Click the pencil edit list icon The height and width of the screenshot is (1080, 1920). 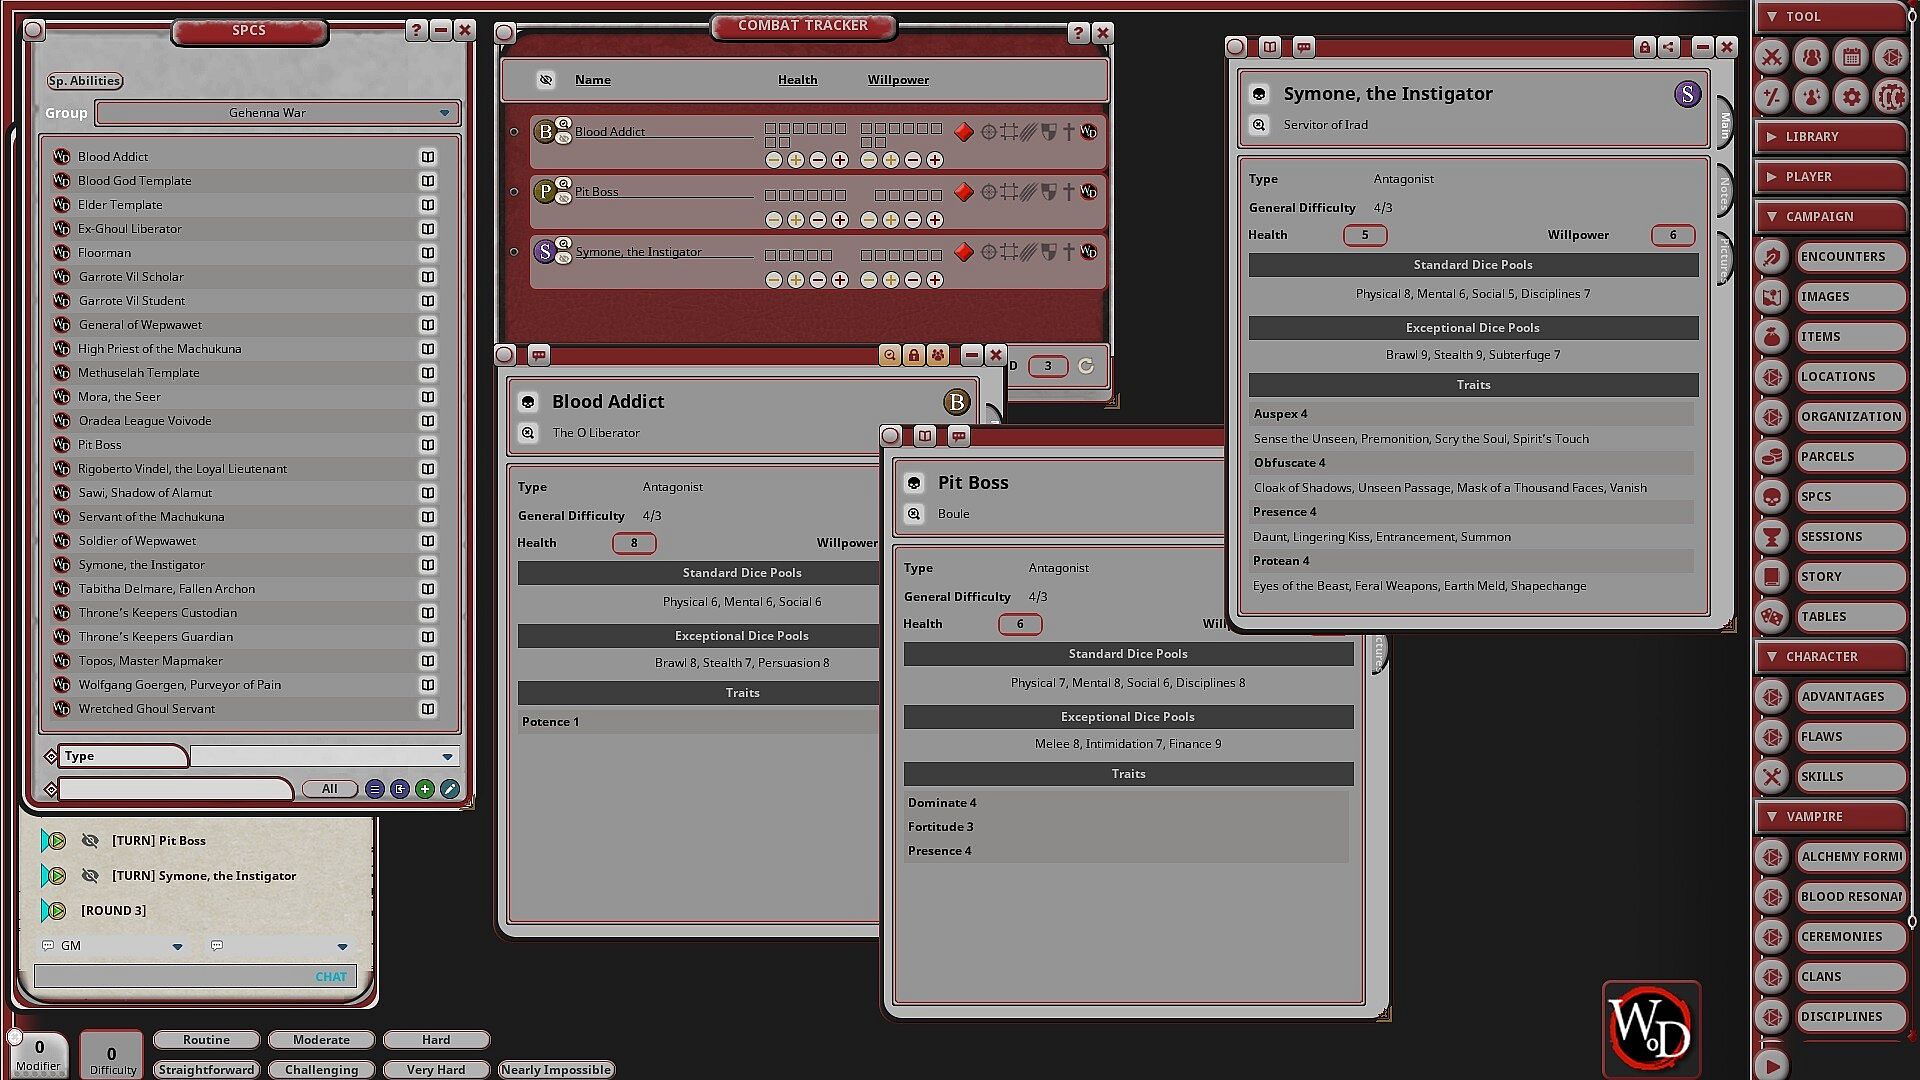450,789
